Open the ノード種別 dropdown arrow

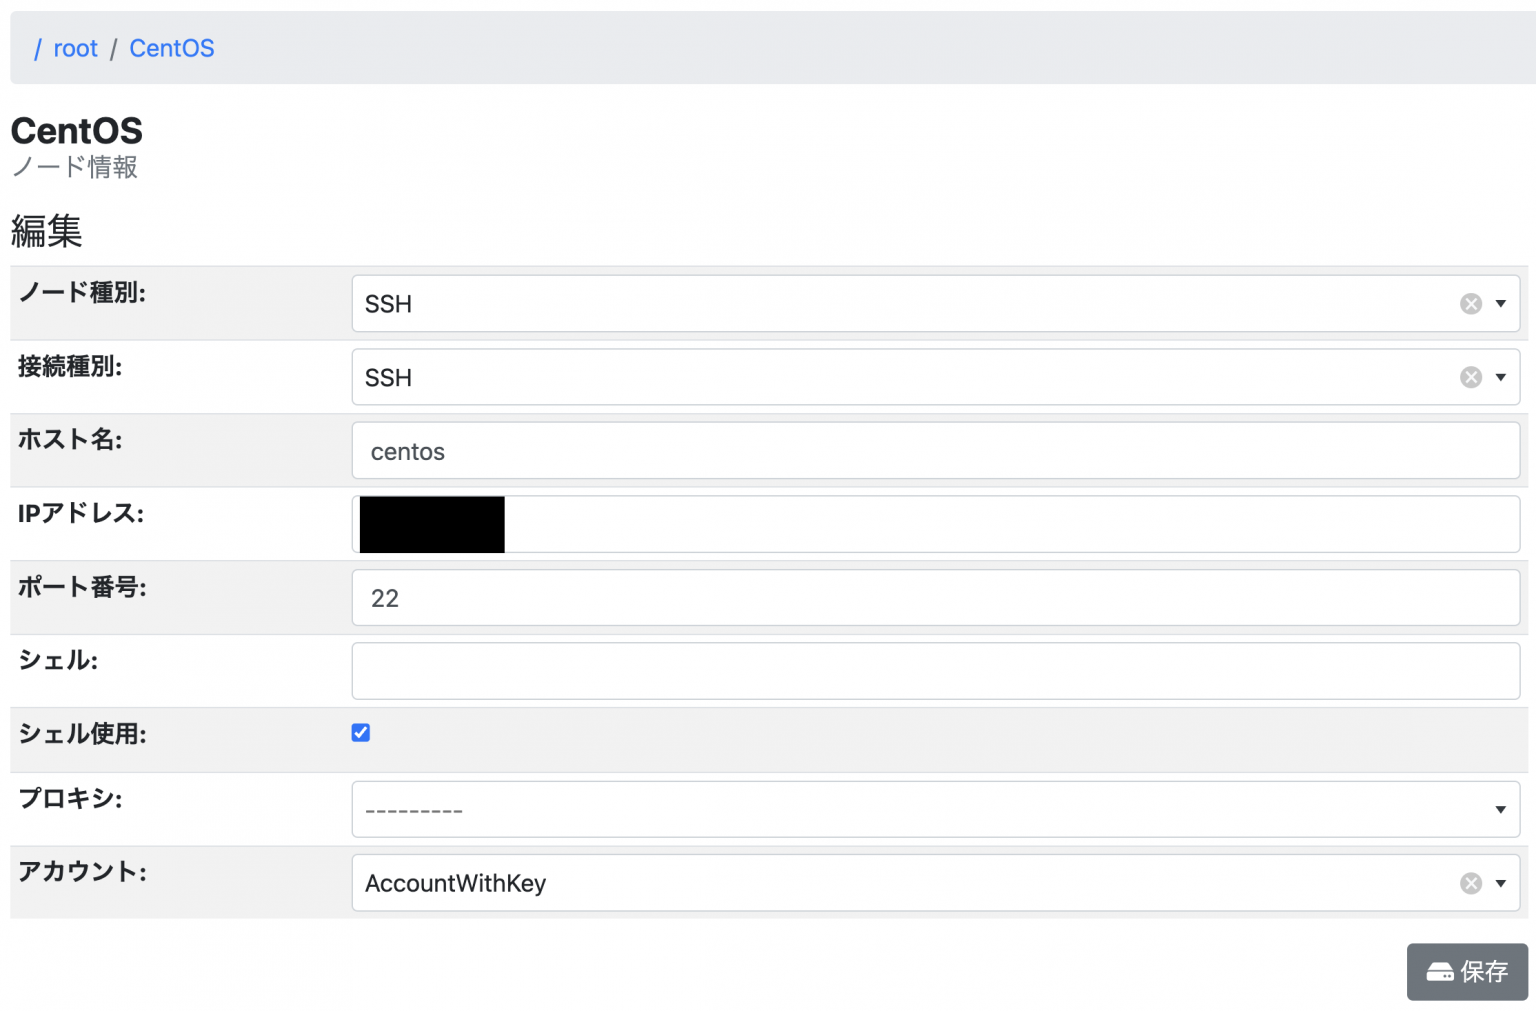[x=1500, y=304]
